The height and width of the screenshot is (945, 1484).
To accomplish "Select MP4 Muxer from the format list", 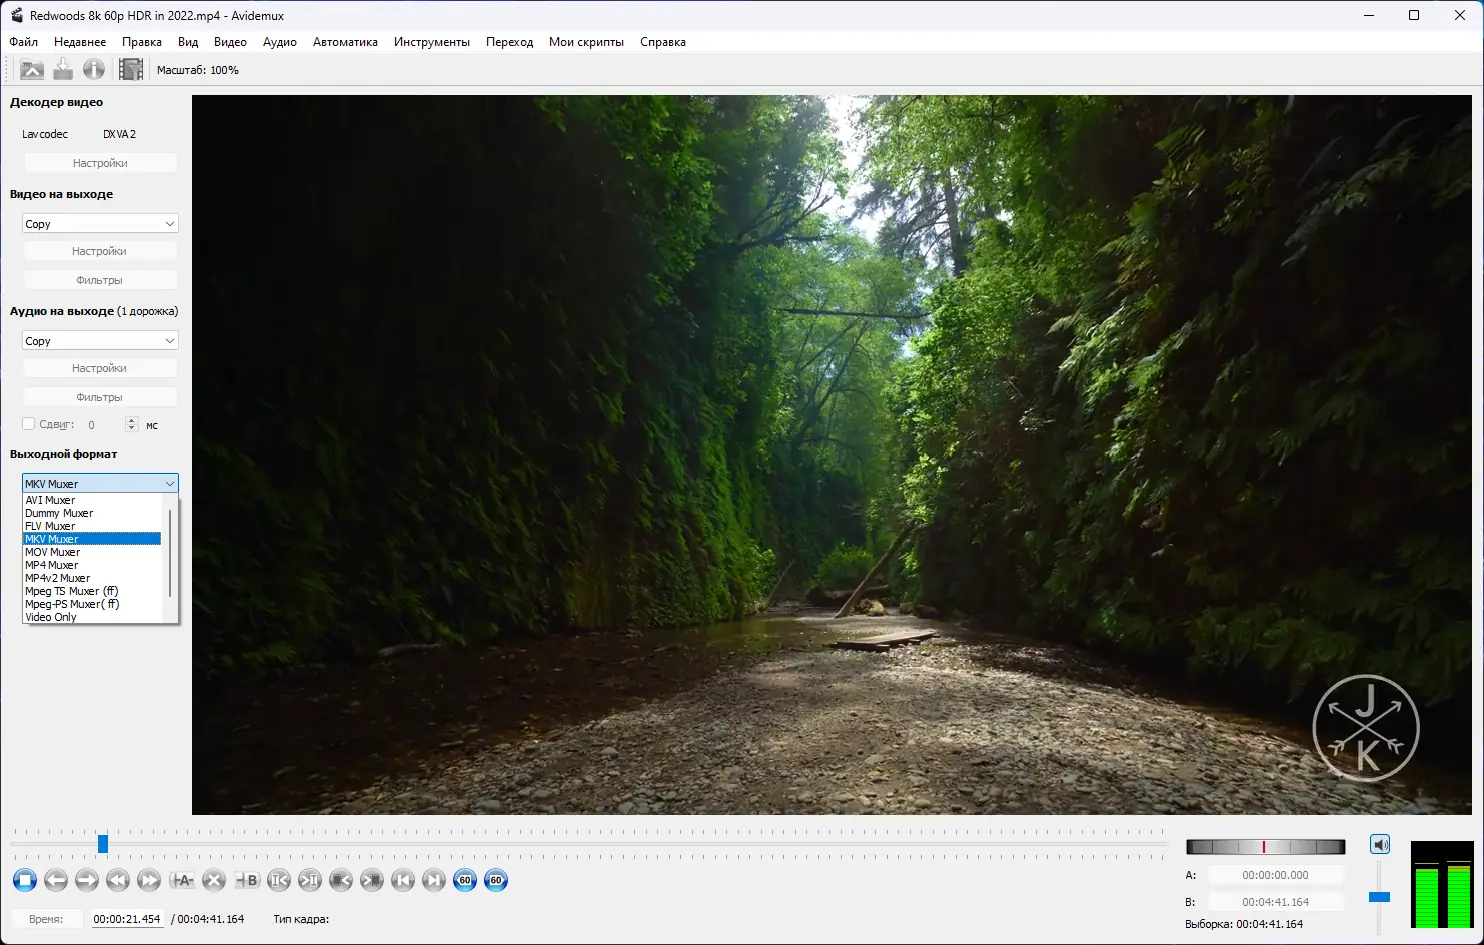I will pyautogui.click(x=52, y=565).
